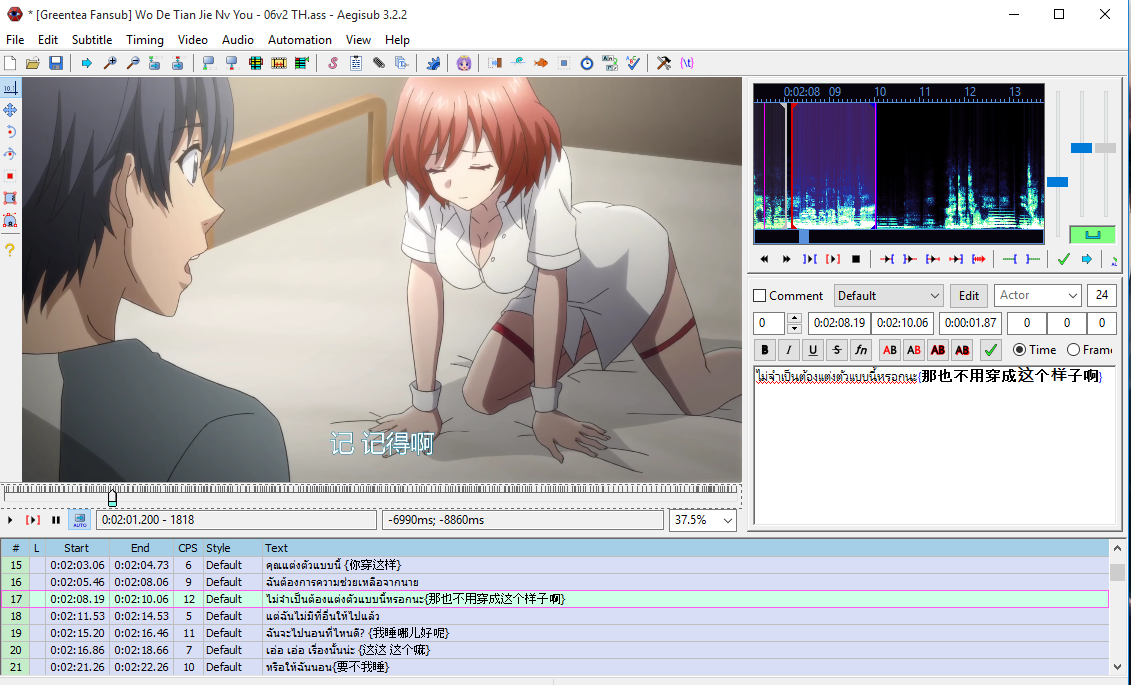Select the Rotate on XY axes tool
Viewport: 1131px width, 685px height.
[x=10, y=154]
